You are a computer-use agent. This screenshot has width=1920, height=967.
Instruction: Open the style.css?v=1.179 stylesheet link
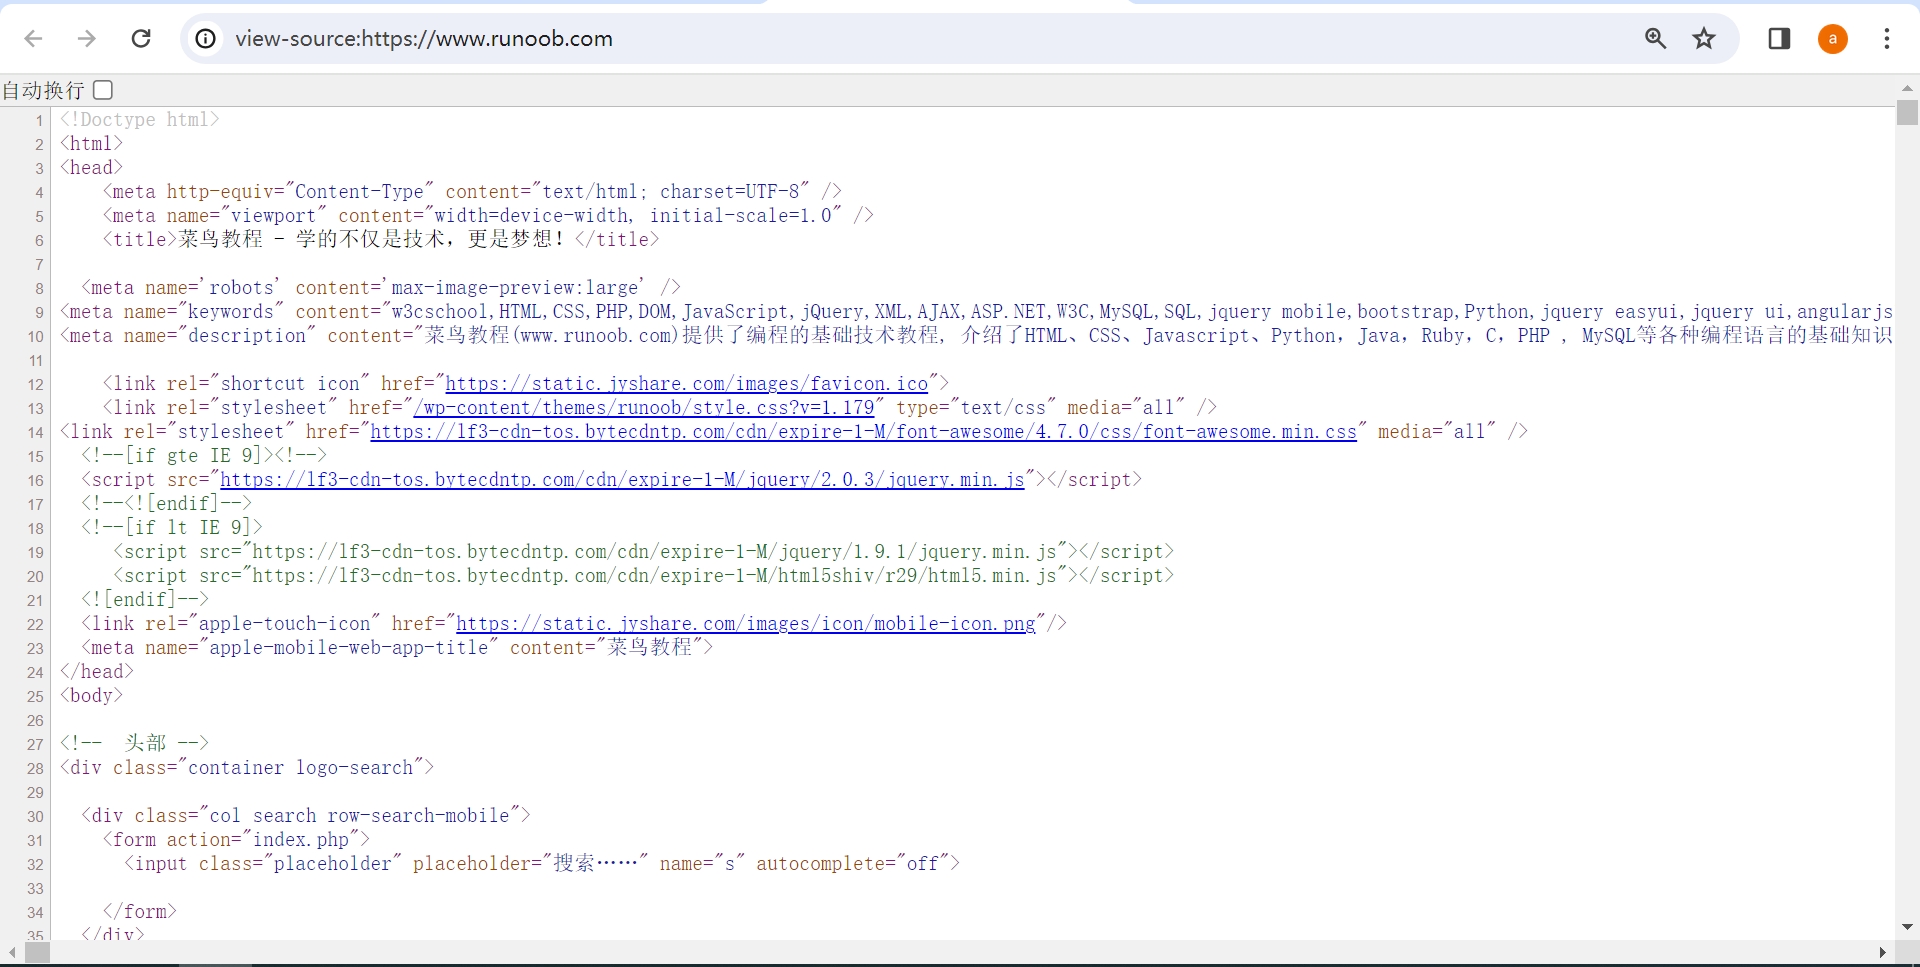coord(644,408)
